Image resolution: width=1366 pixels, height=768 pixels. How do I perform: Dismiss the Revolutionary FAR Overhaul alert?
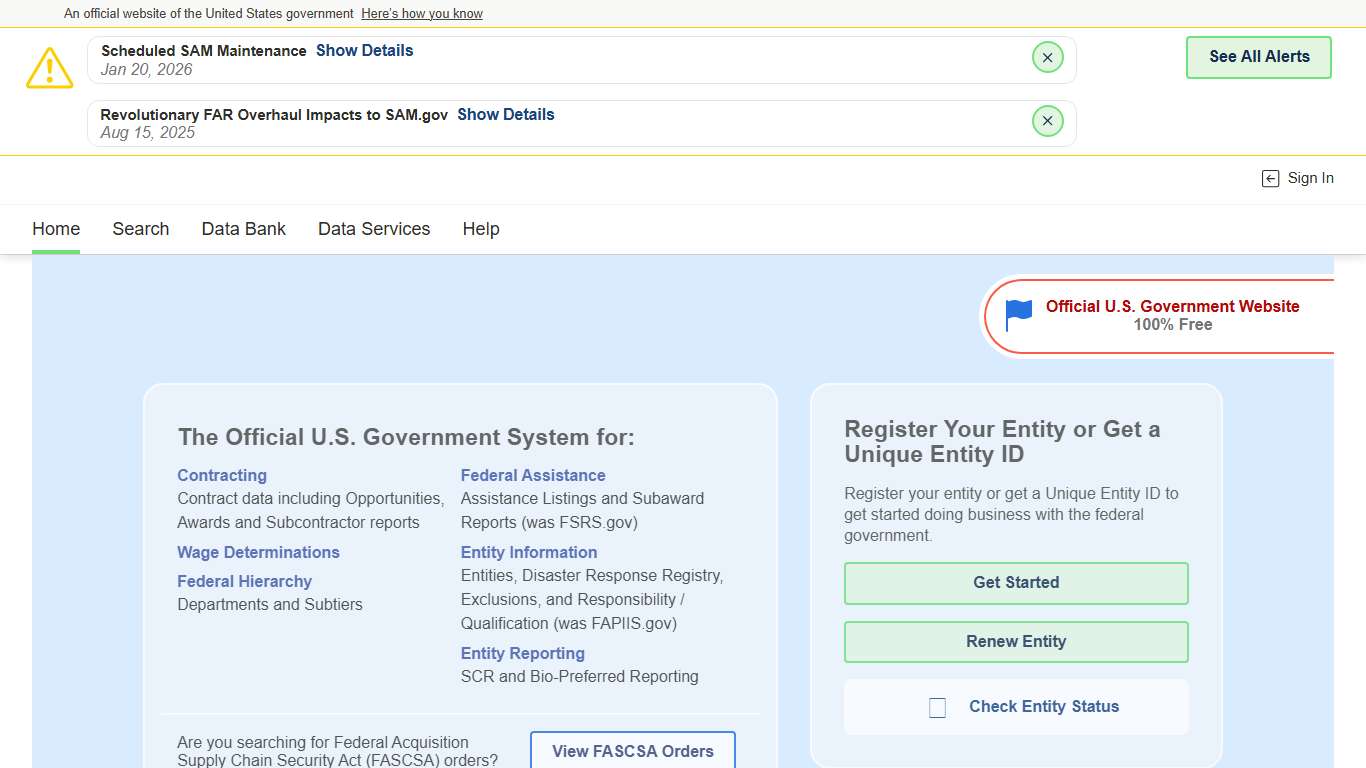pos(1047,120)
